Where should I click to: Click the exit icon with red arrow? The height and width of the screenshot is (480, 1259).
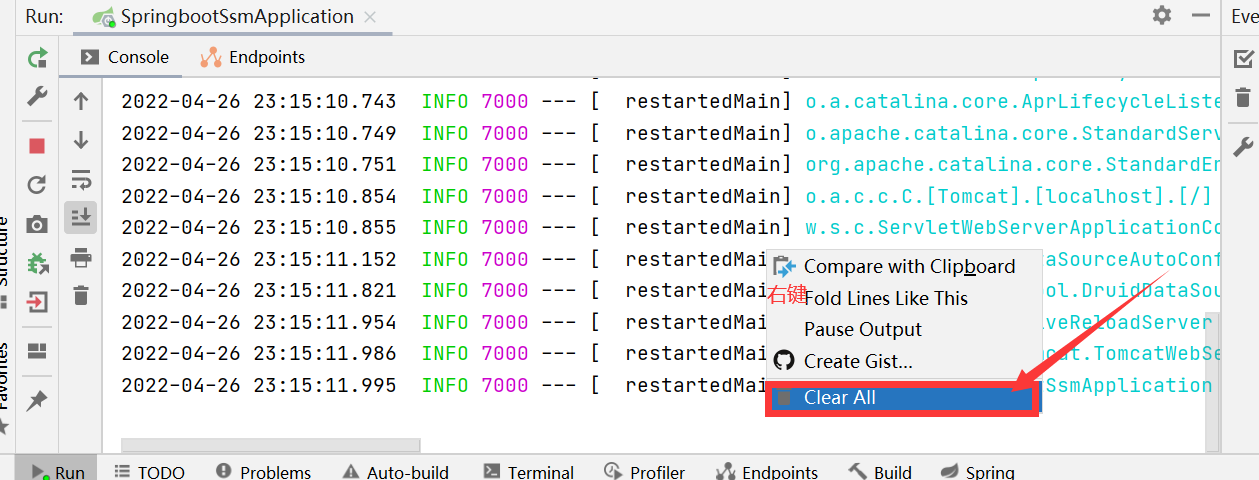(37, 301)
